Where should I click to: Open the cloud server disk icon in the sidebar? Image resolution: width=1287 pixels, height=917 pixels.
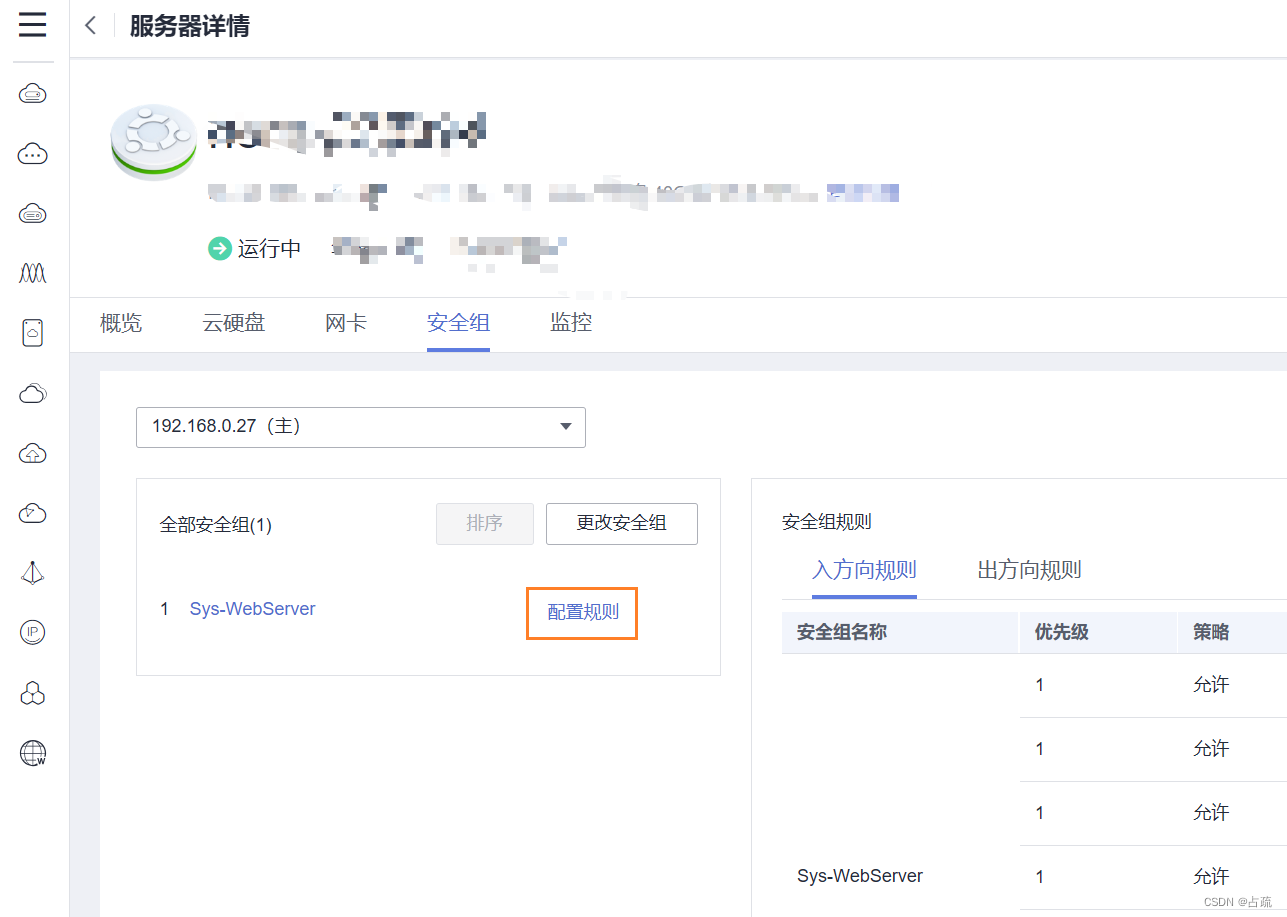[33, 94]
